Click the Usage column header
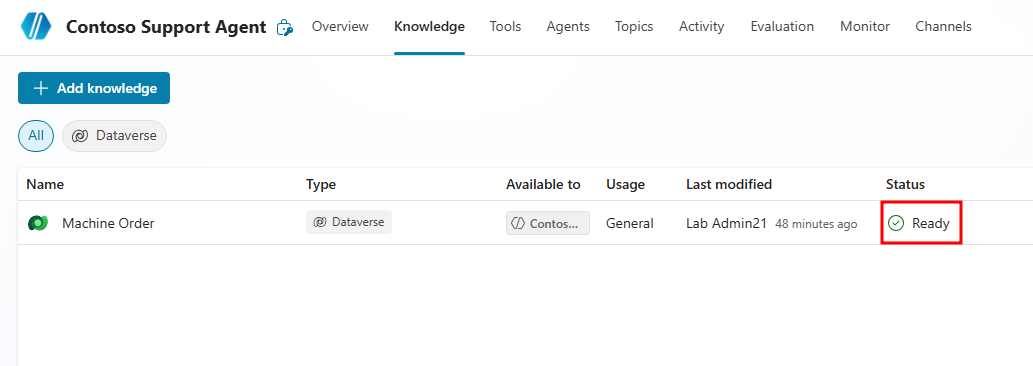Image resolution: width=1033 pixels, height=366 pixels. (625, 184)
